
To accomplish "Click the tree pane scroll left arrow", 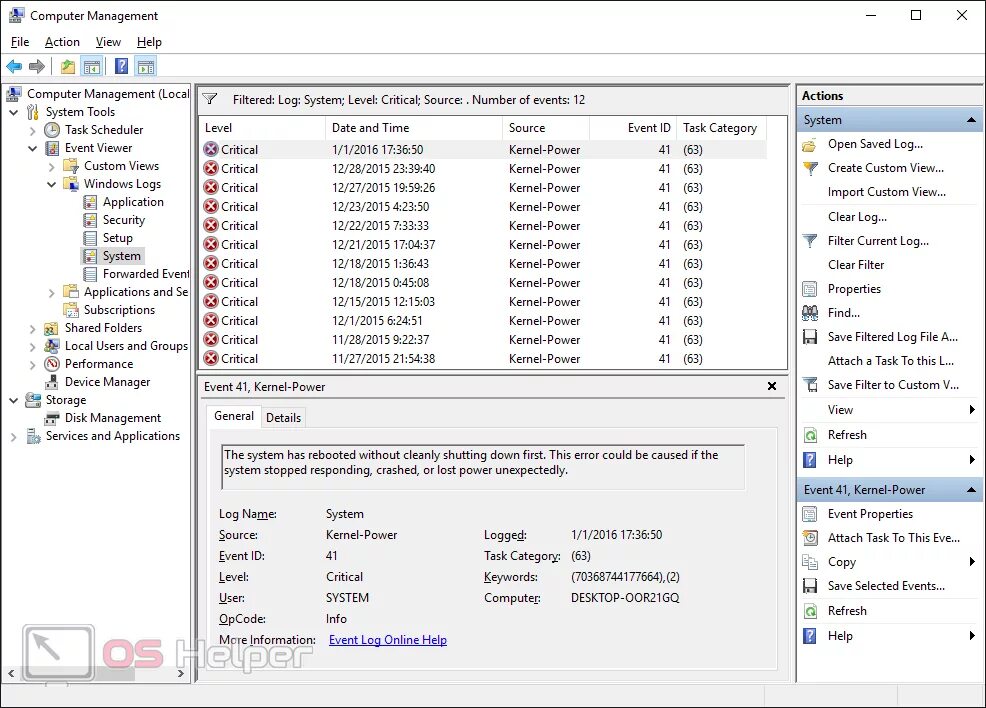I will 11,673.
